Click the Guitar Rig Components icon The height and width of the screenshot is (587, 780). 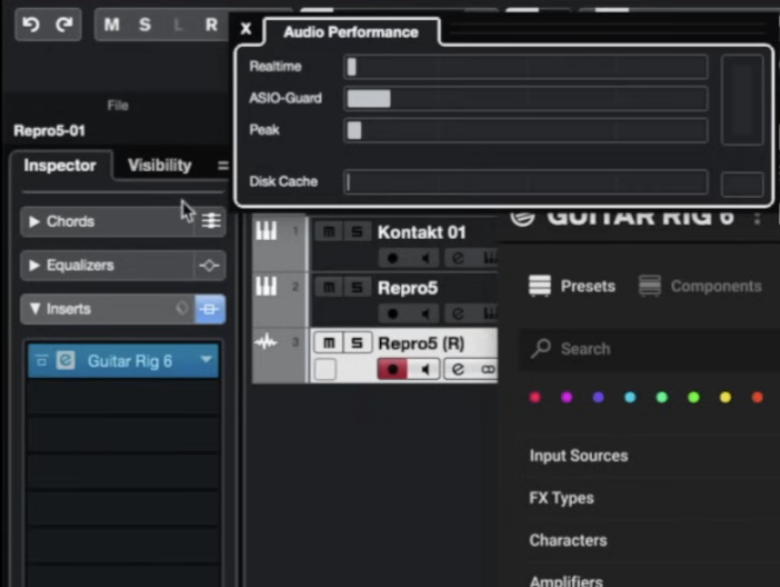[650, 286]
